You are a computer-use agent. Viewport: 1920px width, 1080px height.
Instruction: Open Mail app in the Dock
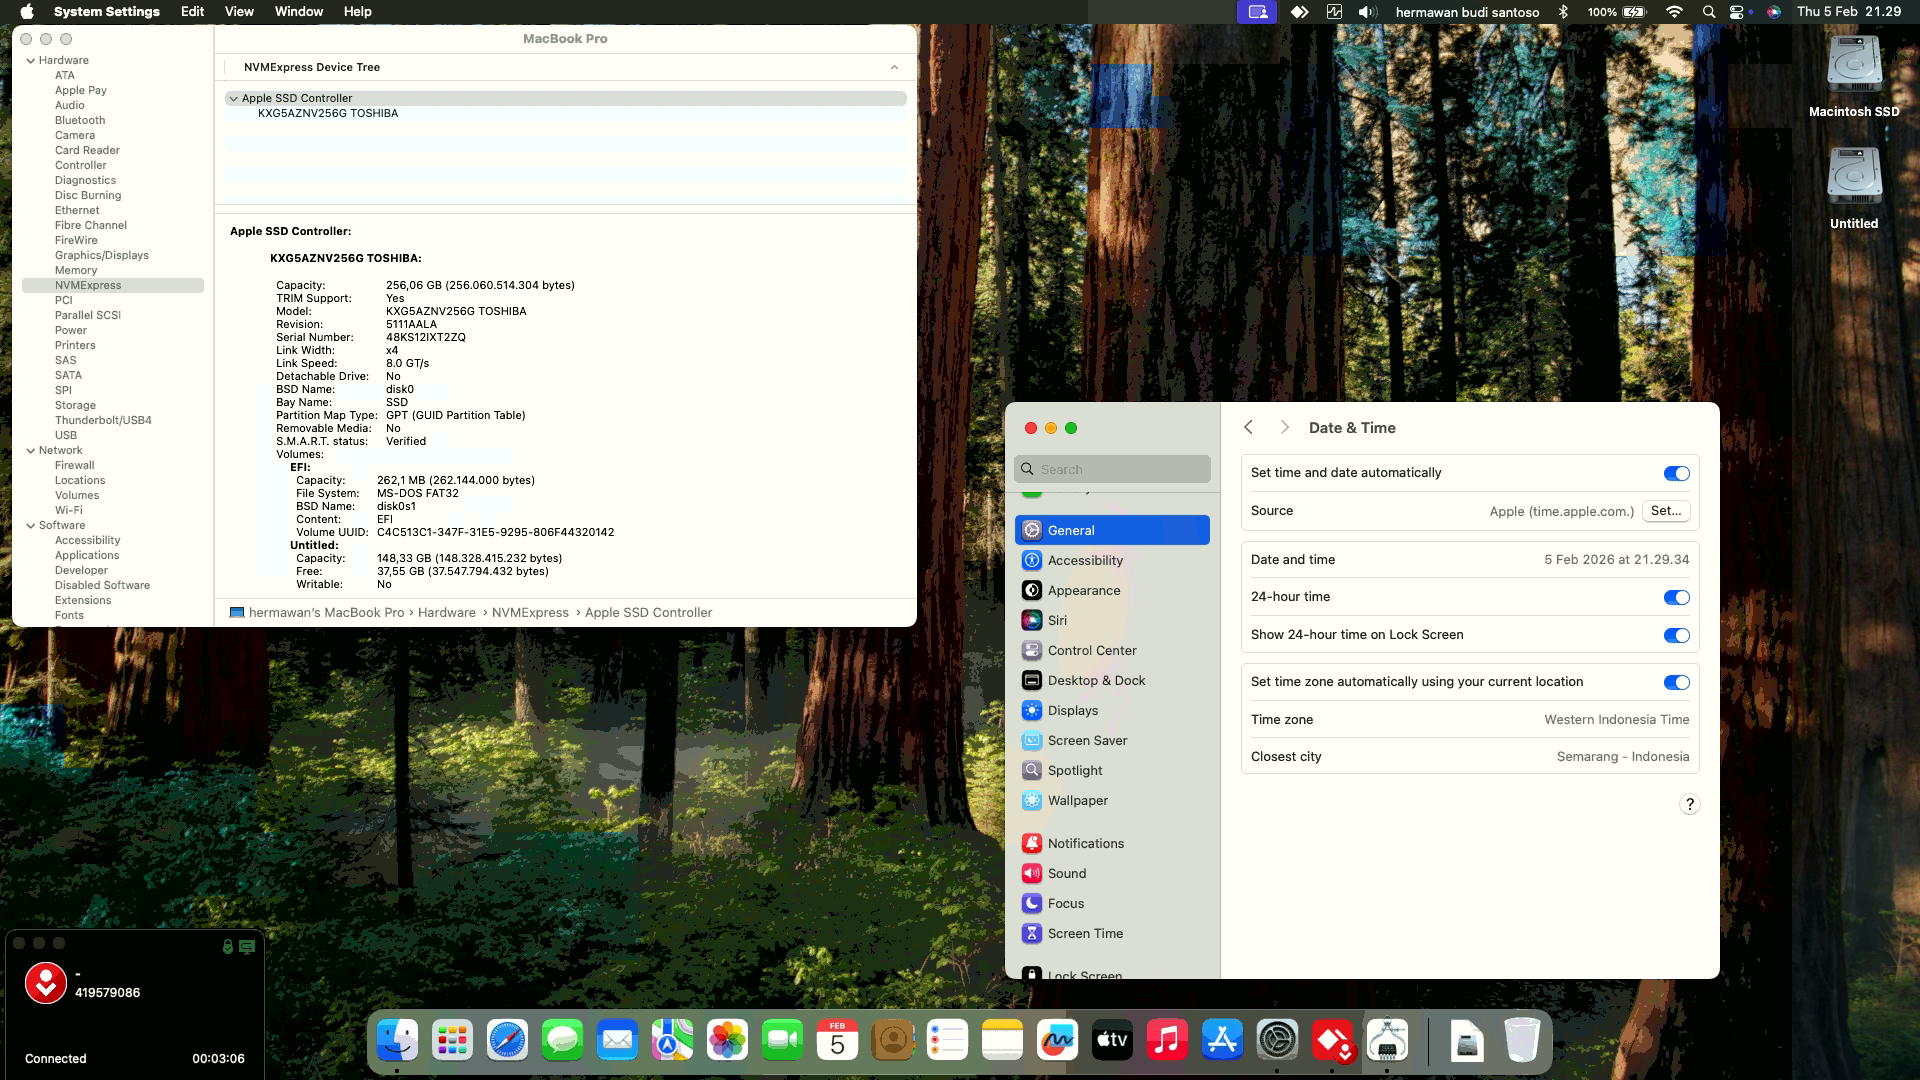tap(617, 1041)
